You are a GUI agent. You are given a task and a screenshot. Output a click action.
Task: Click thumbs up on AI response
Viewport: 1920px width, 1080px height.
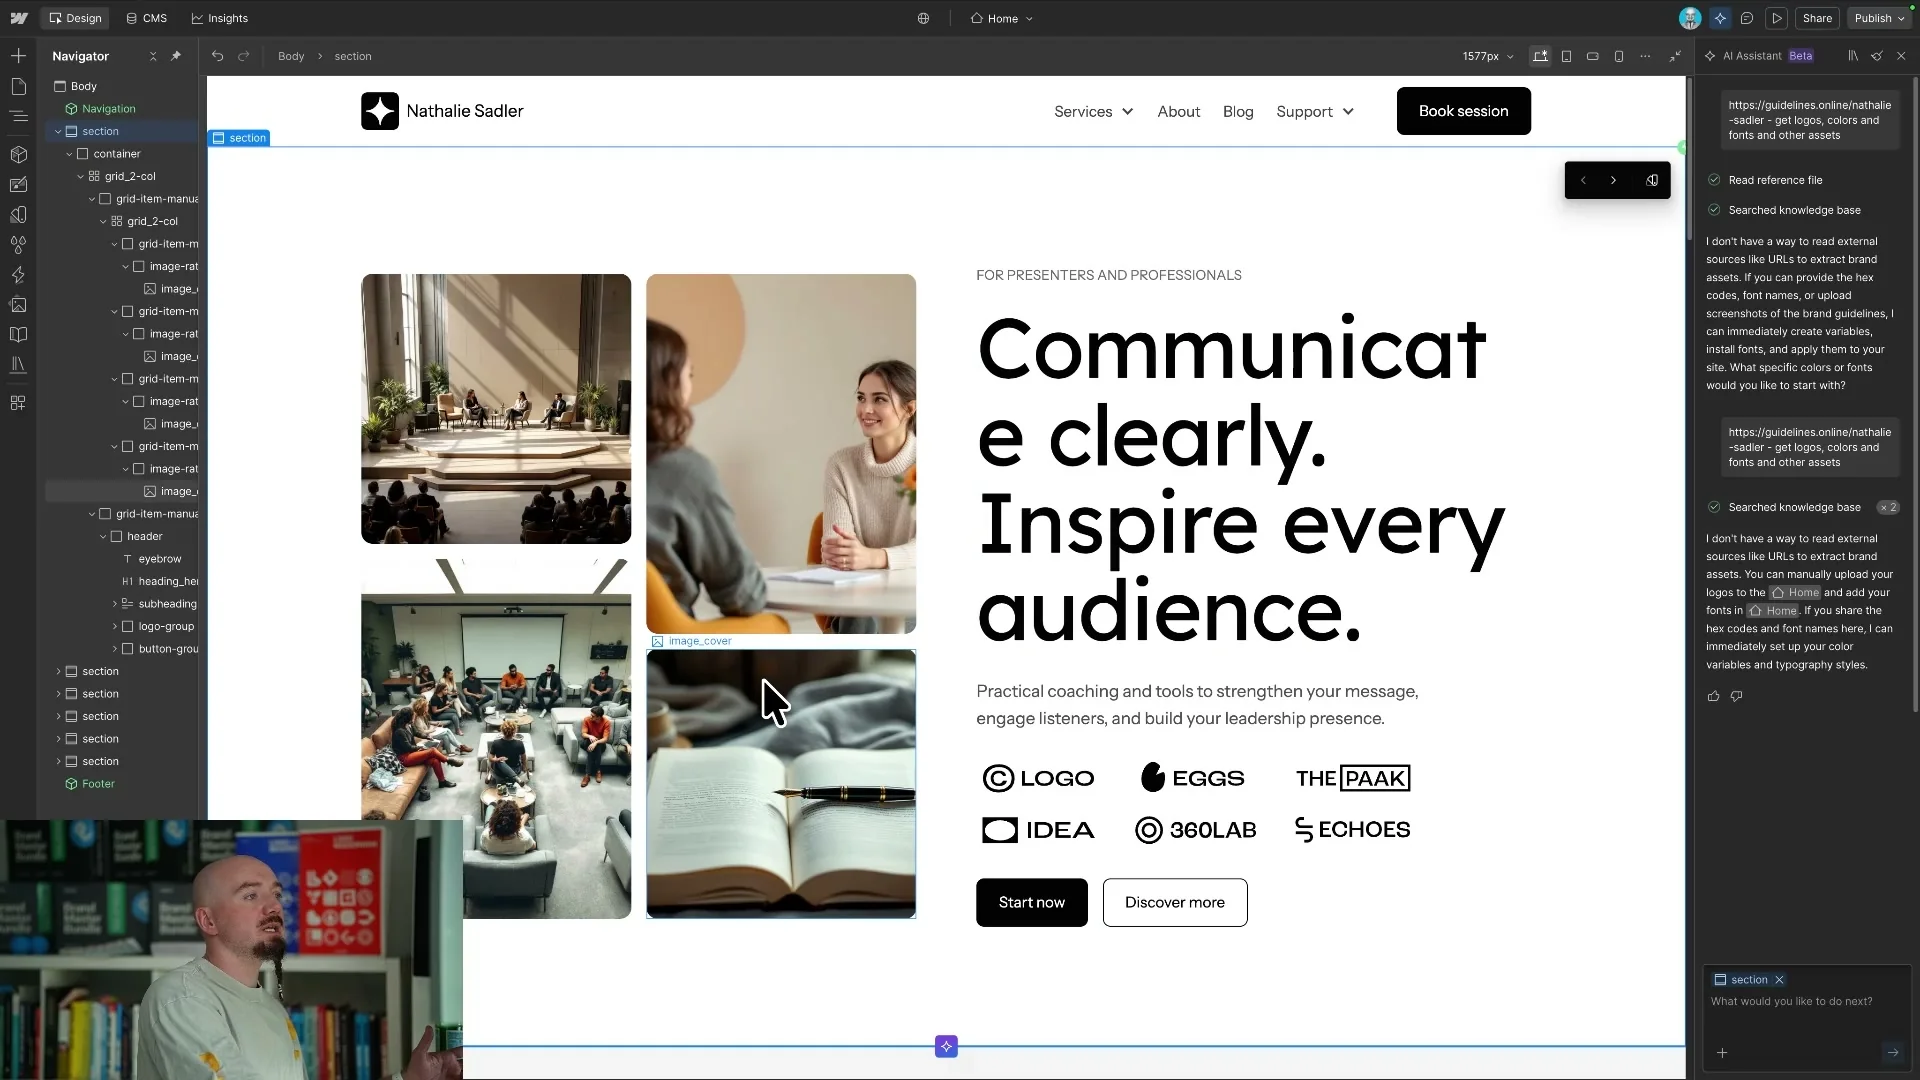pyautogui.click(x=1713, y=696)
